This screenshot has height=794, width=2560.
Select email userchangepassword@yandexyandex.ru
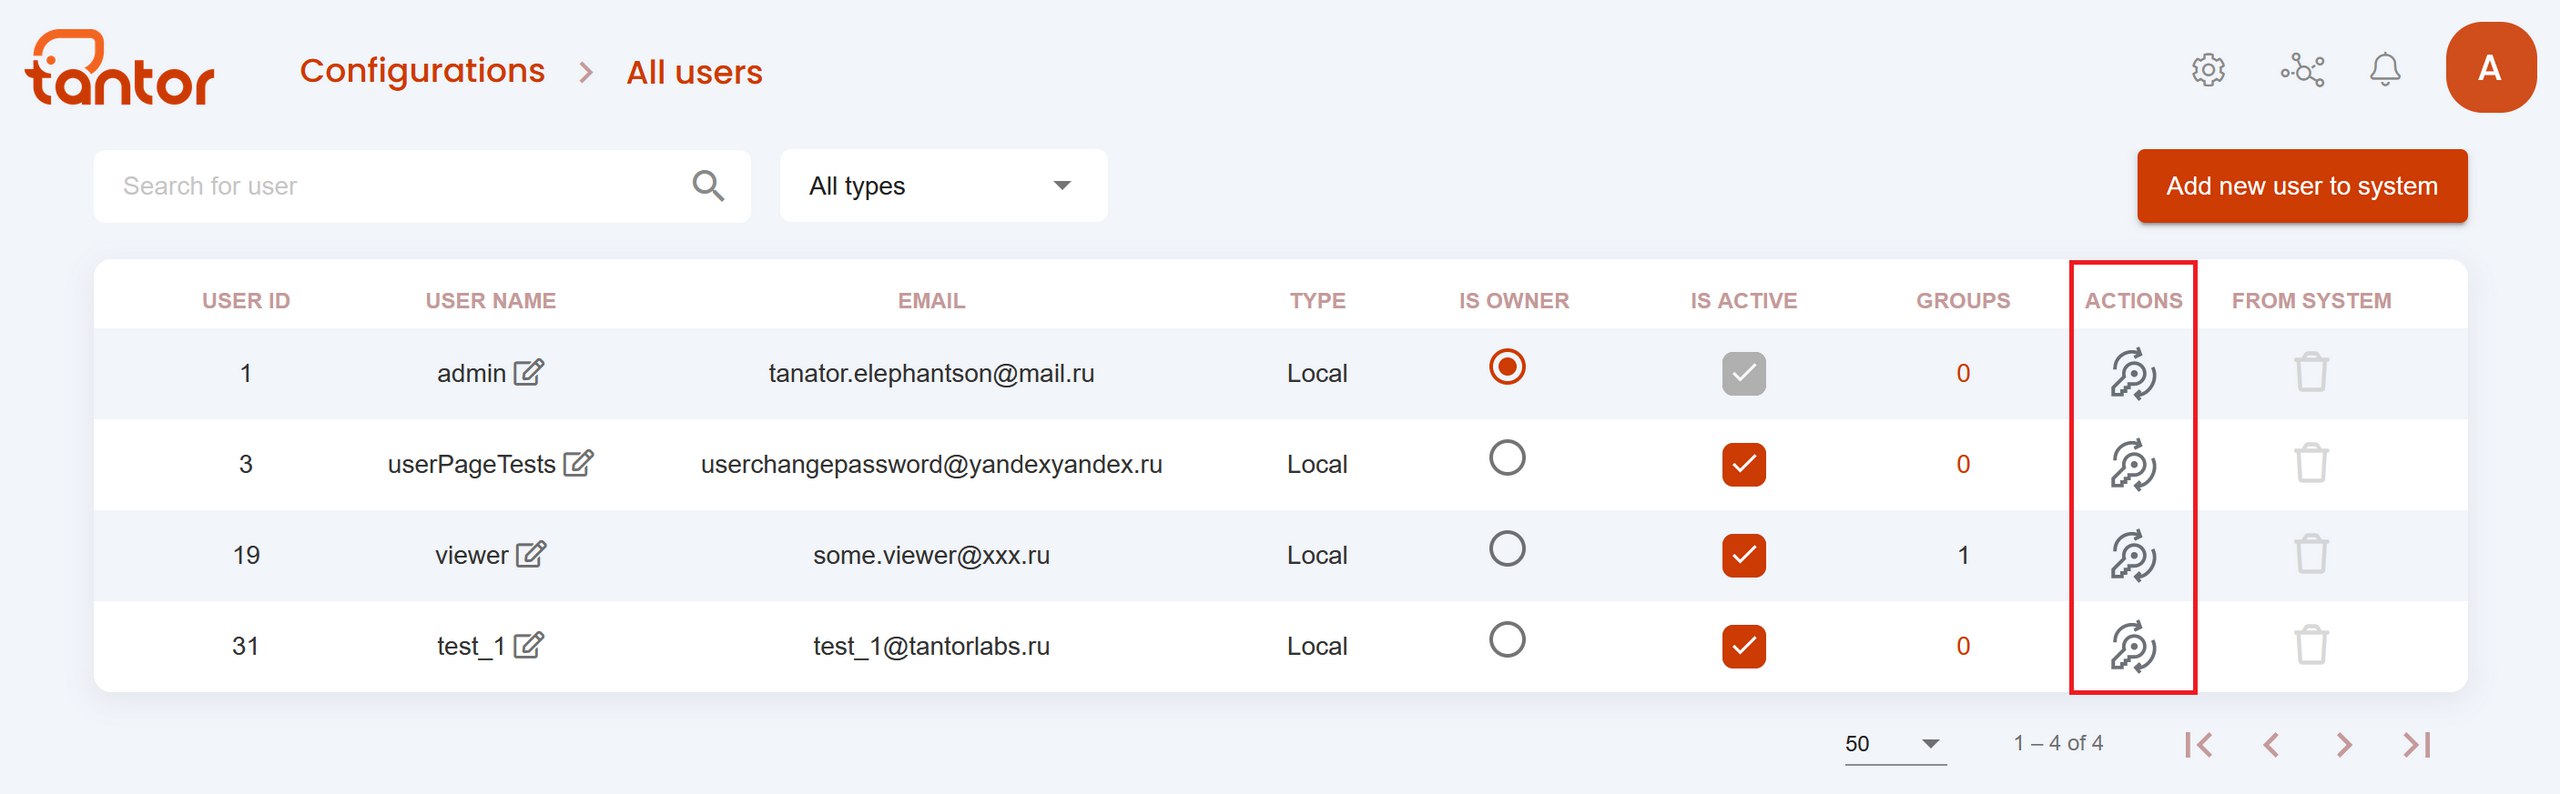coord(931,464)
